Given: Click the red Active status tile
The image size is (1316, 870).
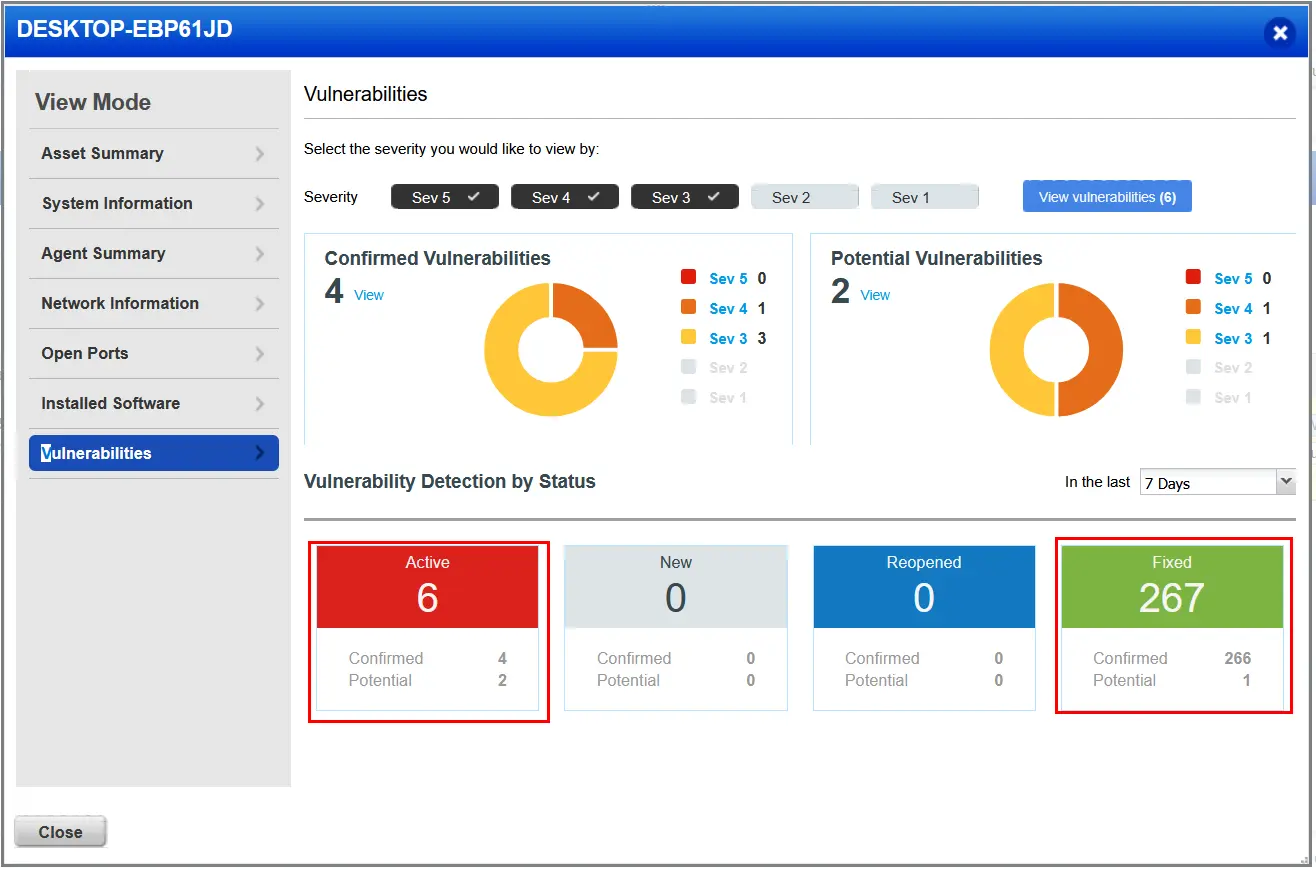Looking at the screenshot, I should [x=428, y=587].
